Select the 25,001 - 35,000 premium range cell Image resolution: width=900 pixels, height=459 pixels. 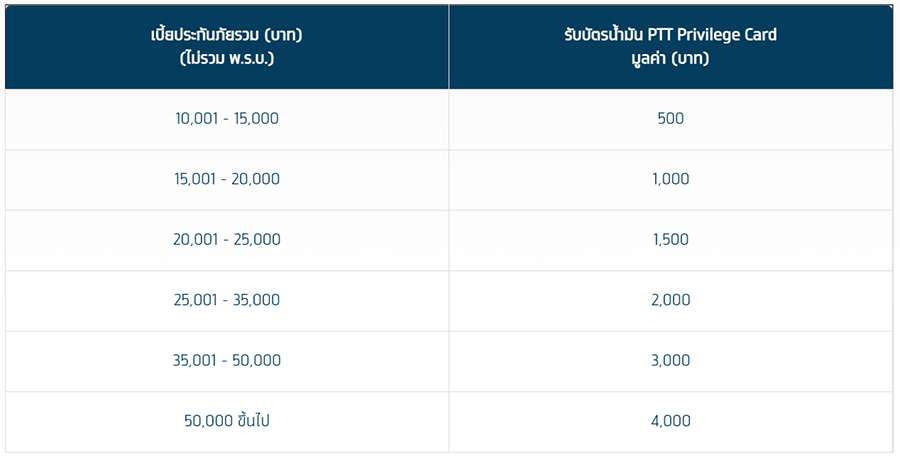point(227,300)
